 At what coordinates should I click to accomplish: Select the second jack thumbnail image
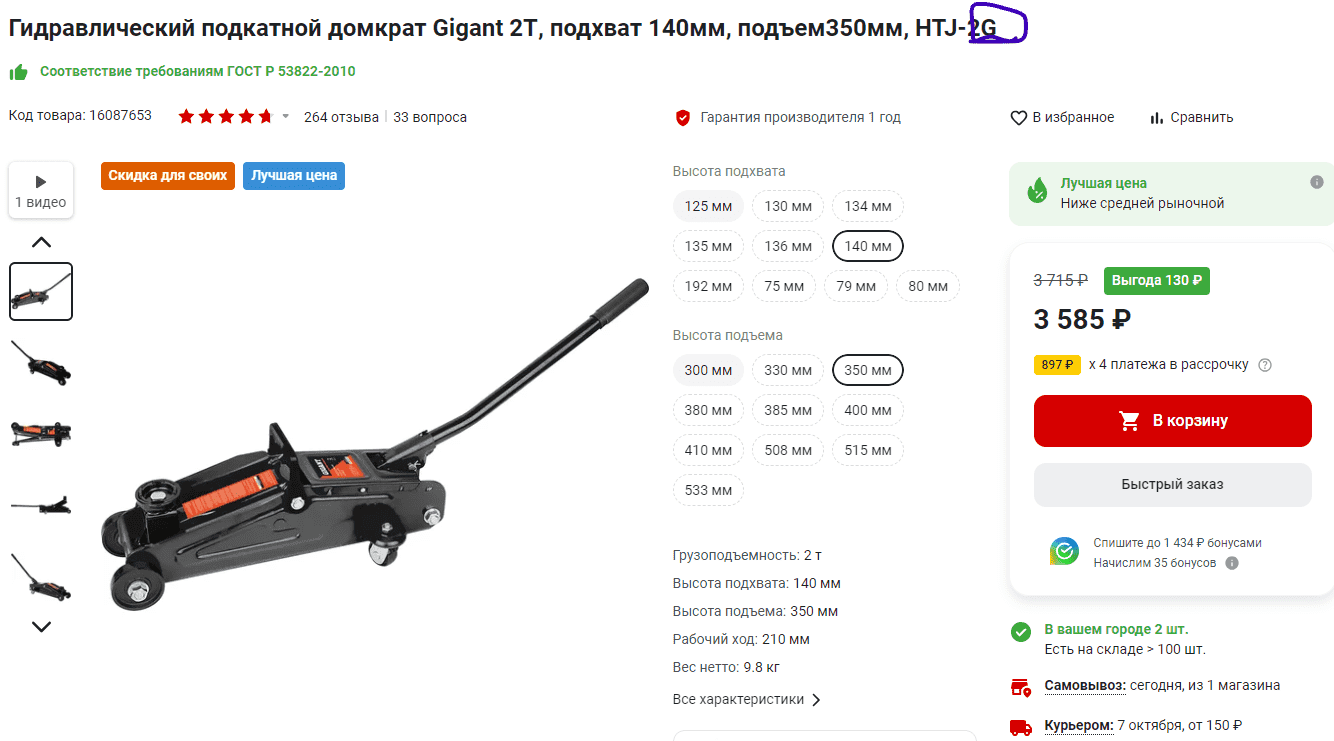[x=41, y=362]
